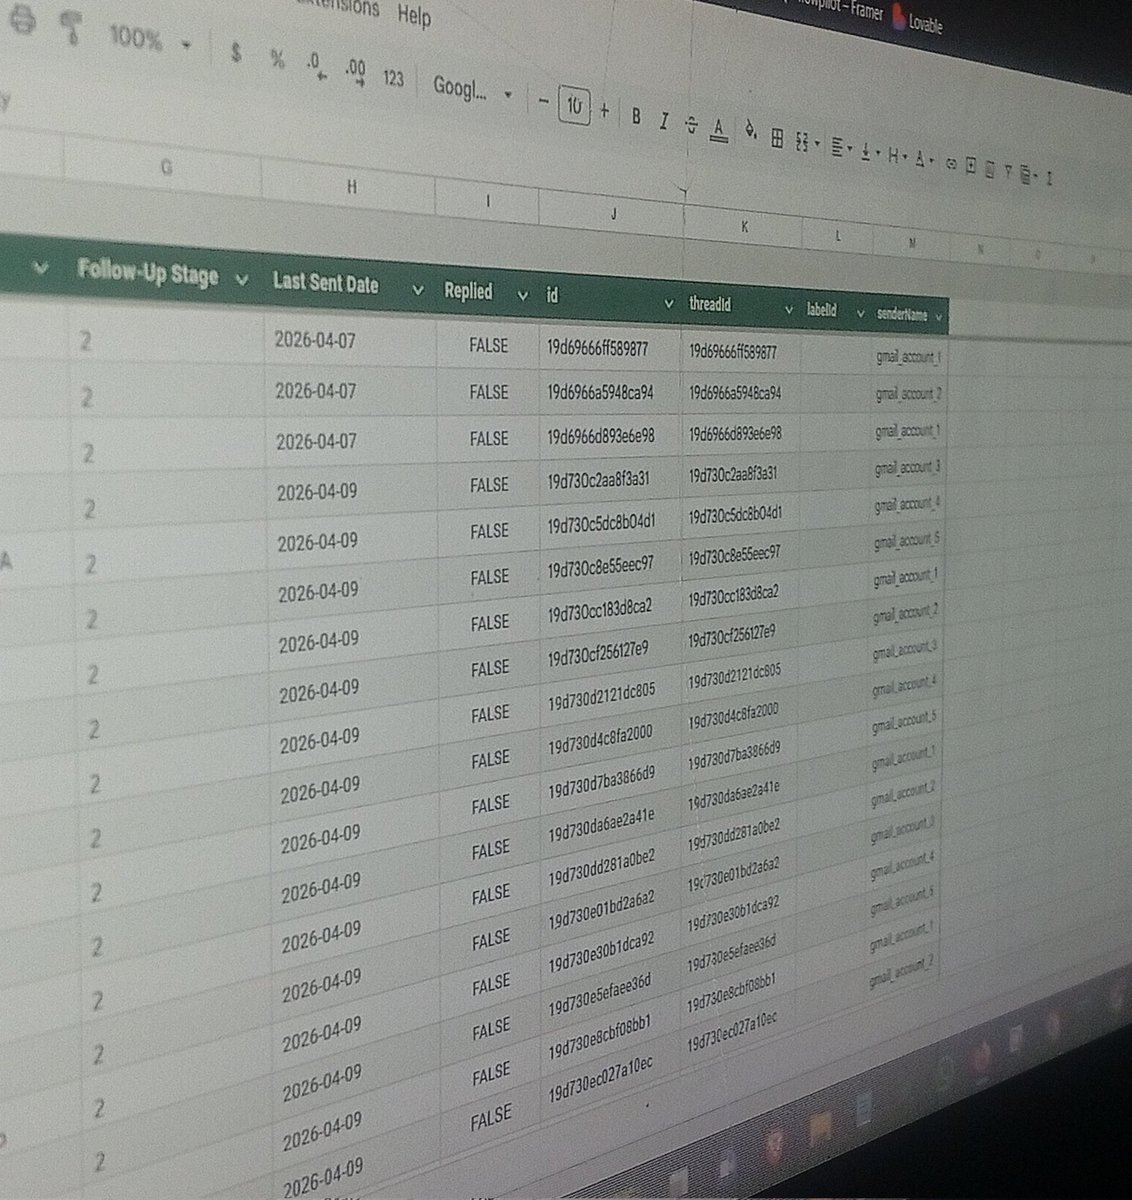The image size is (1132, 1200).
Task: Open the 123 number format menu
Action: [x=393, y=77]
